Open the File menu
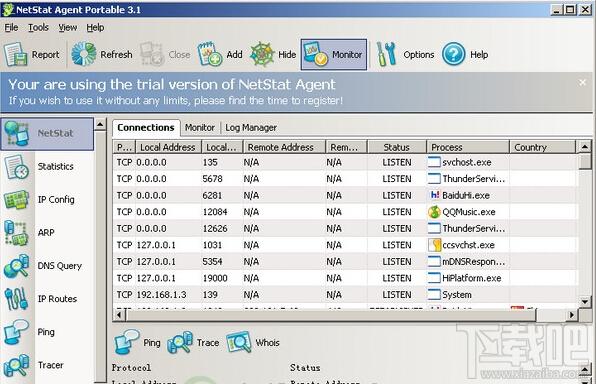 coord(11,27)
